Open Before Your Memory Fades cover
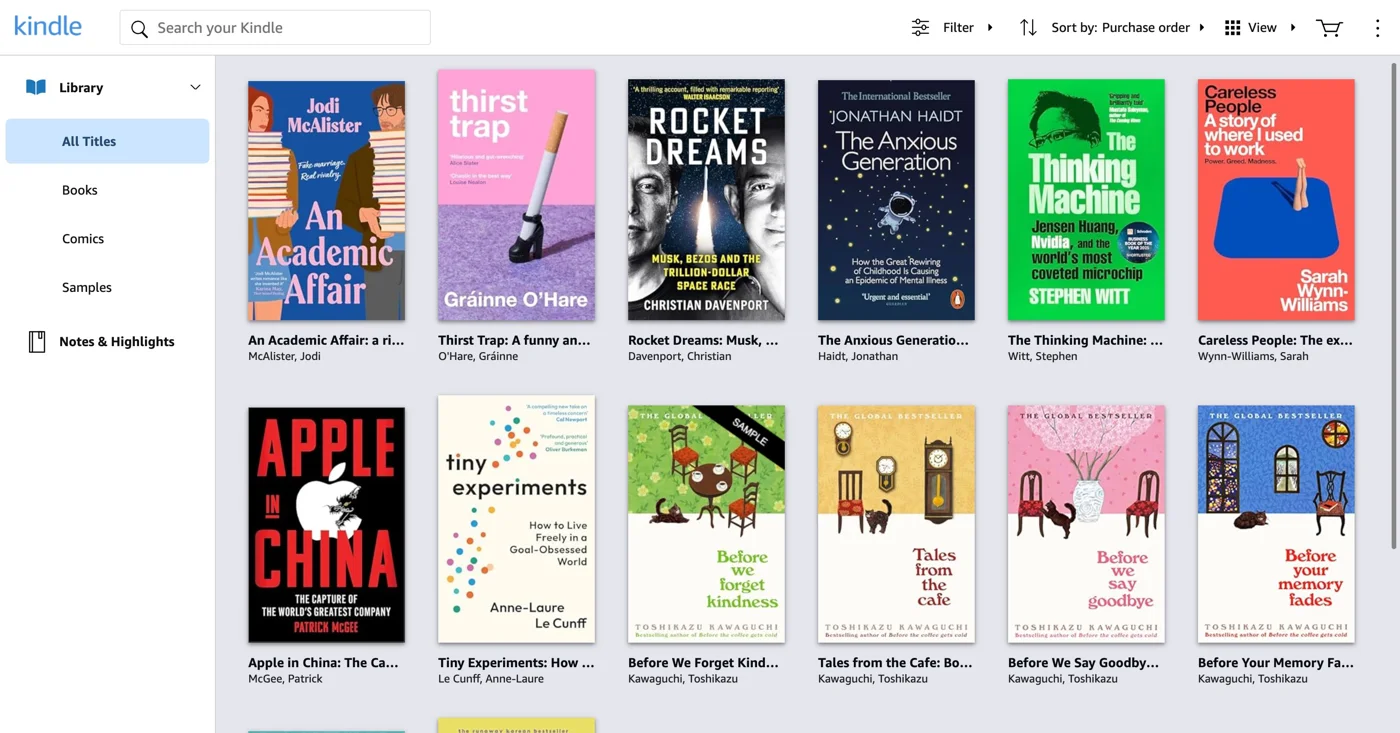Image resolution: width=1400 pixels, height=733 pixels. tap(1276, 524)
